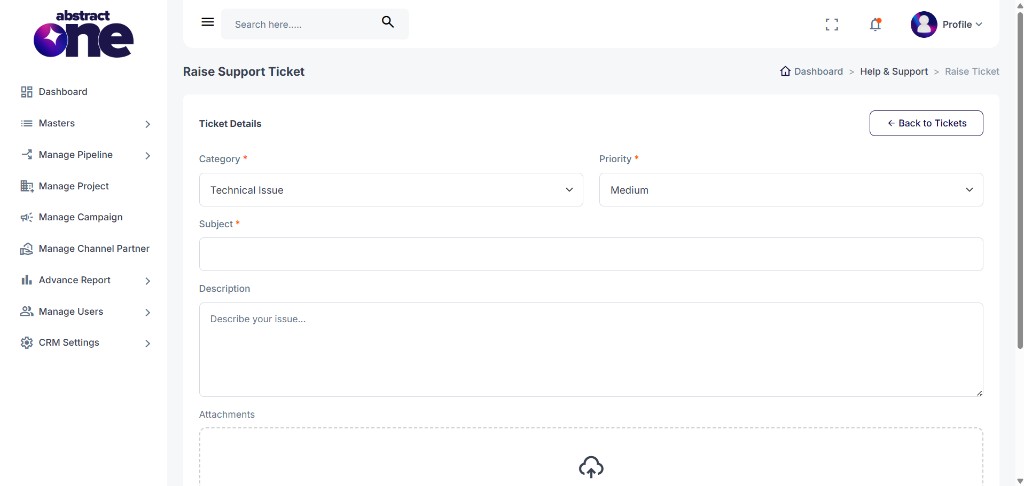Click the Manage Pipeline label
The image size is (1024, 486).
[x=75, y=155]
